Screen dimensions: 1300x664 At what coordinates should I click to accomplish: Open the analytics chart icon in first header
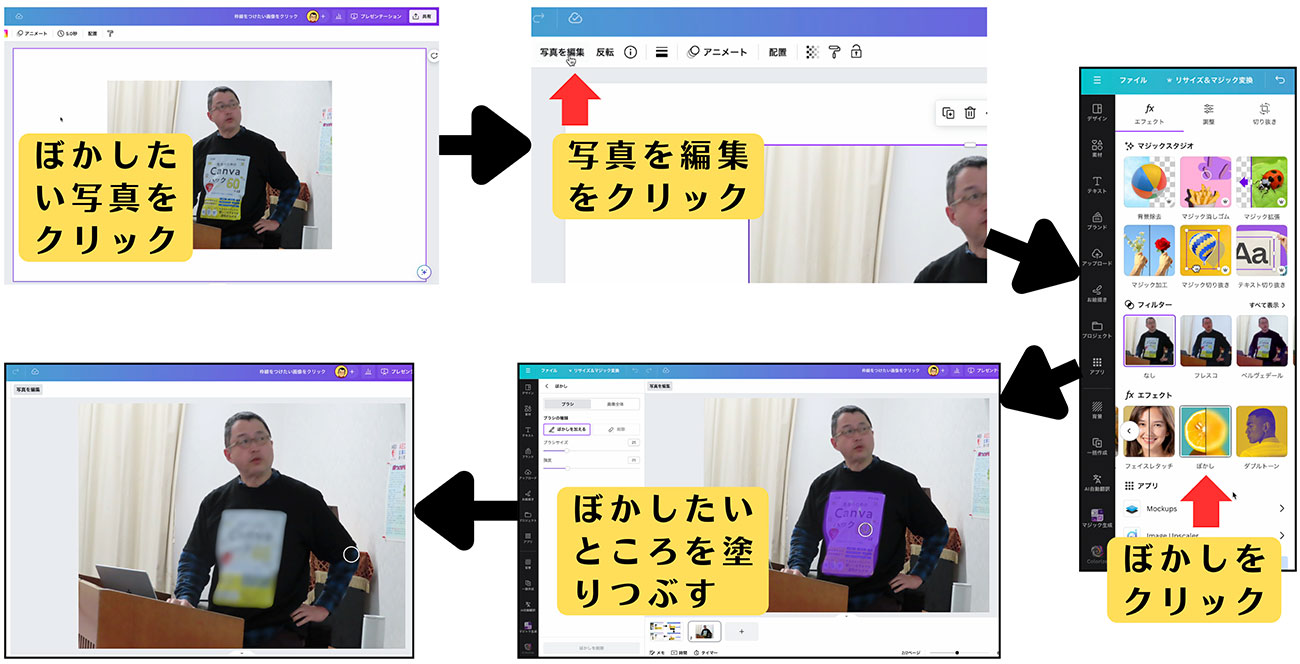338,17
